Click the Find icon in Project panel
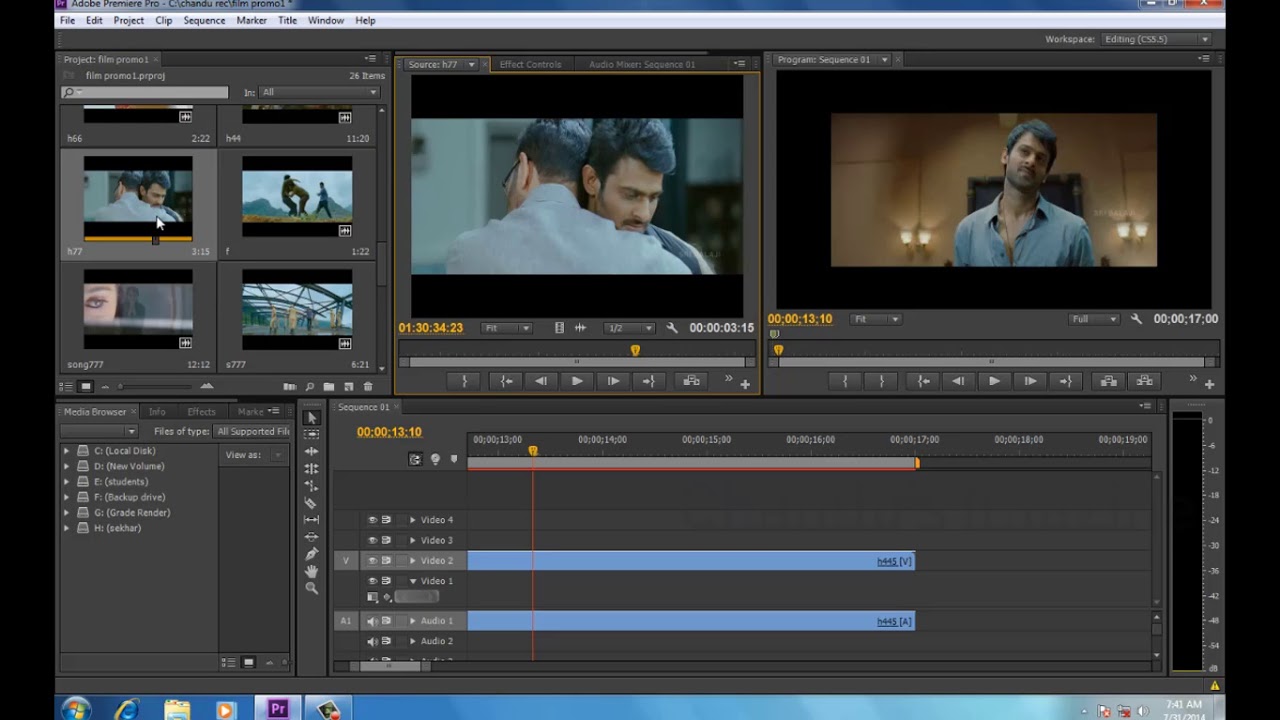Image resolution: width=1280 pixels, height=720 pixels. coord(310,386)
